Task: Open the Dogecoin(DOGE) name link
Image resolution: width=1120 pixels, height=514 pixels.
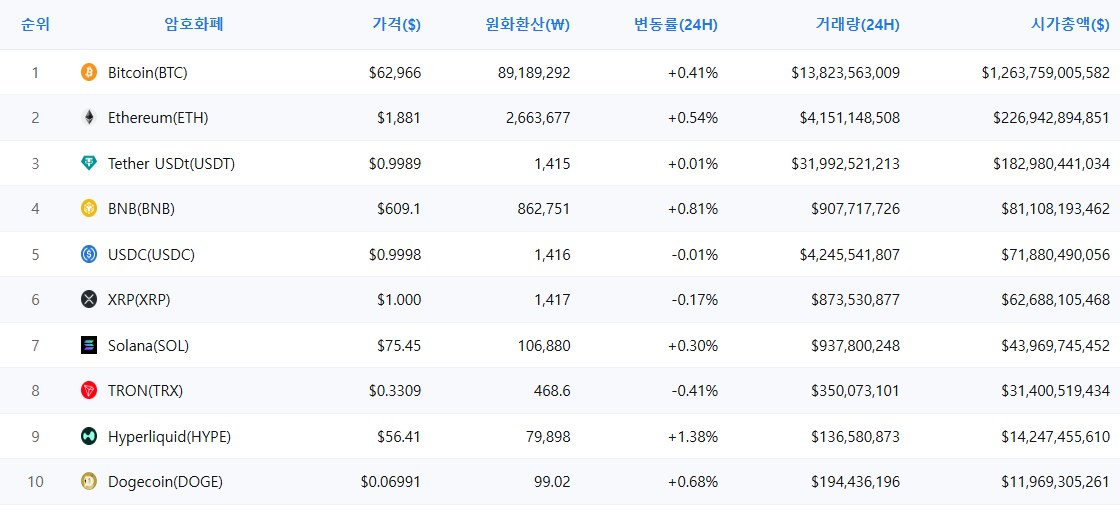Action: pos(166,482)
